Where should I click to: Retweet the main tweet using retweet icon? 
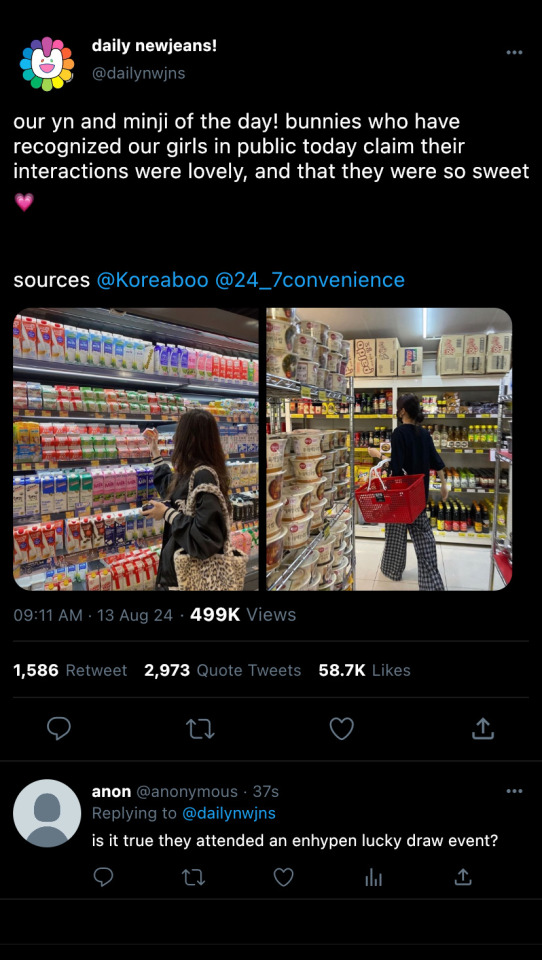pyautogui.click(x=200, y=729)
